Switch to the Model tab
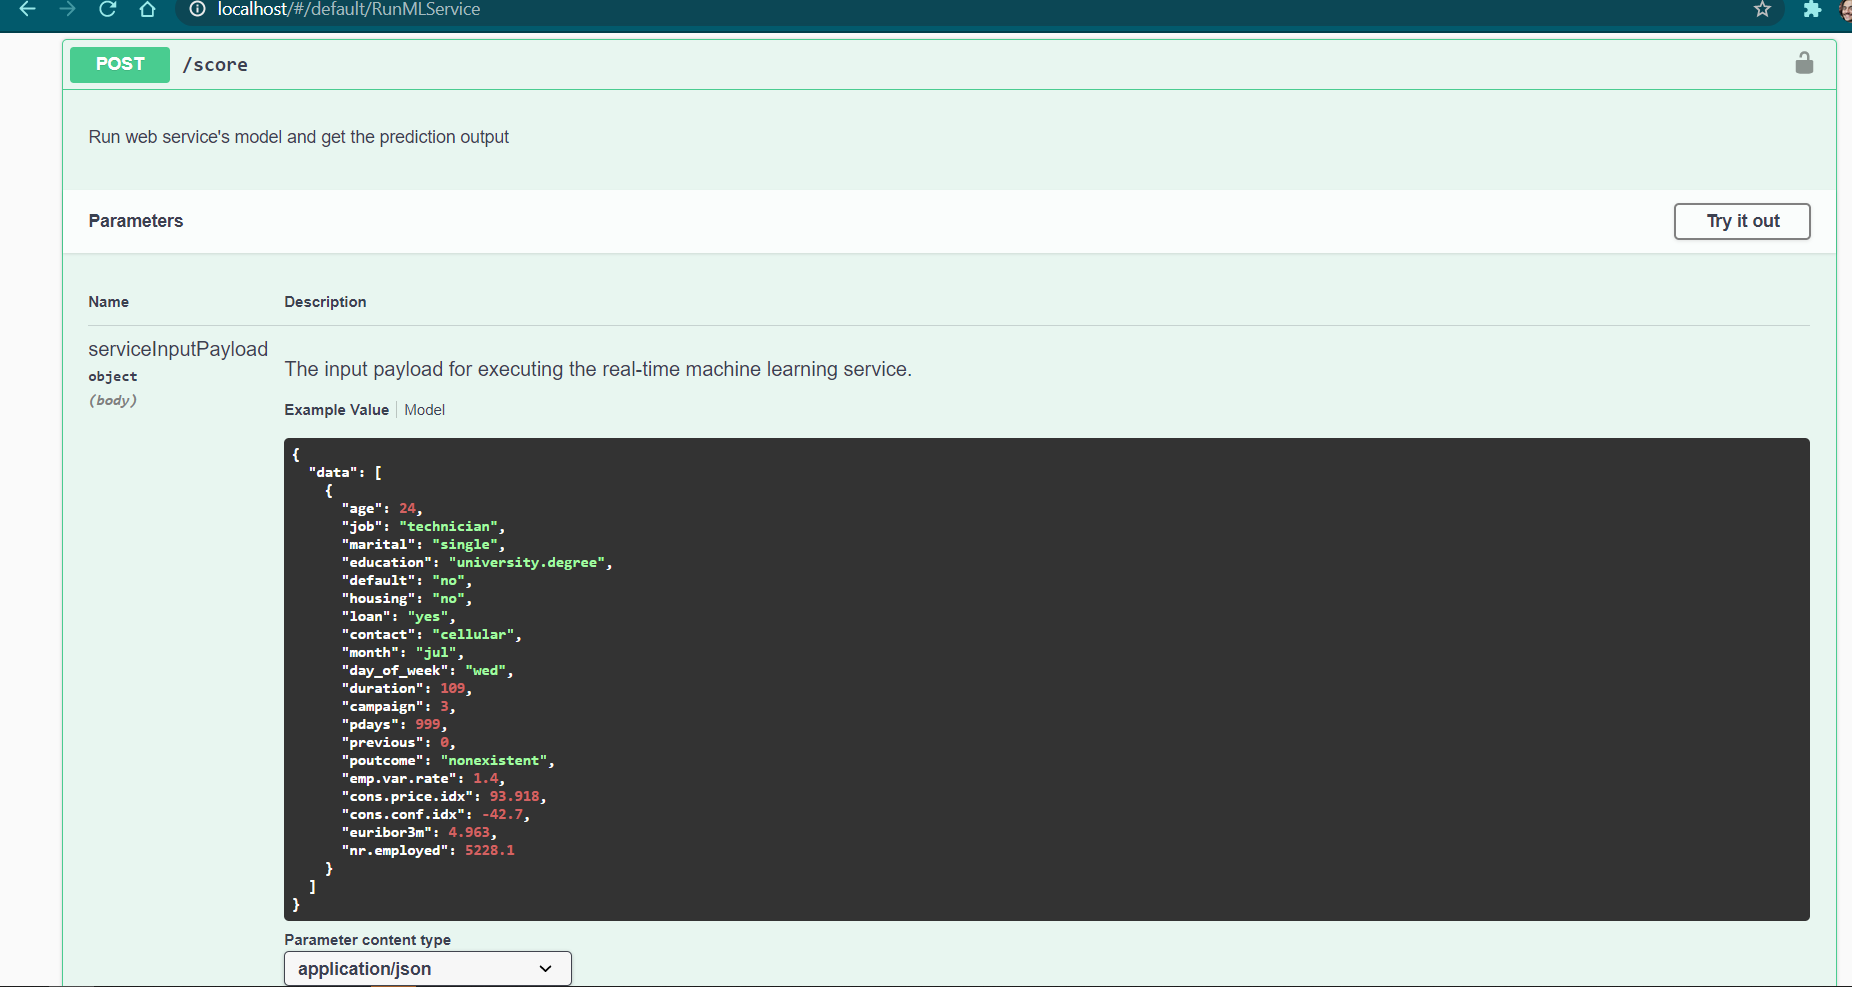The width and height of the screenshot is (1852, 987). tap(425, 410)
